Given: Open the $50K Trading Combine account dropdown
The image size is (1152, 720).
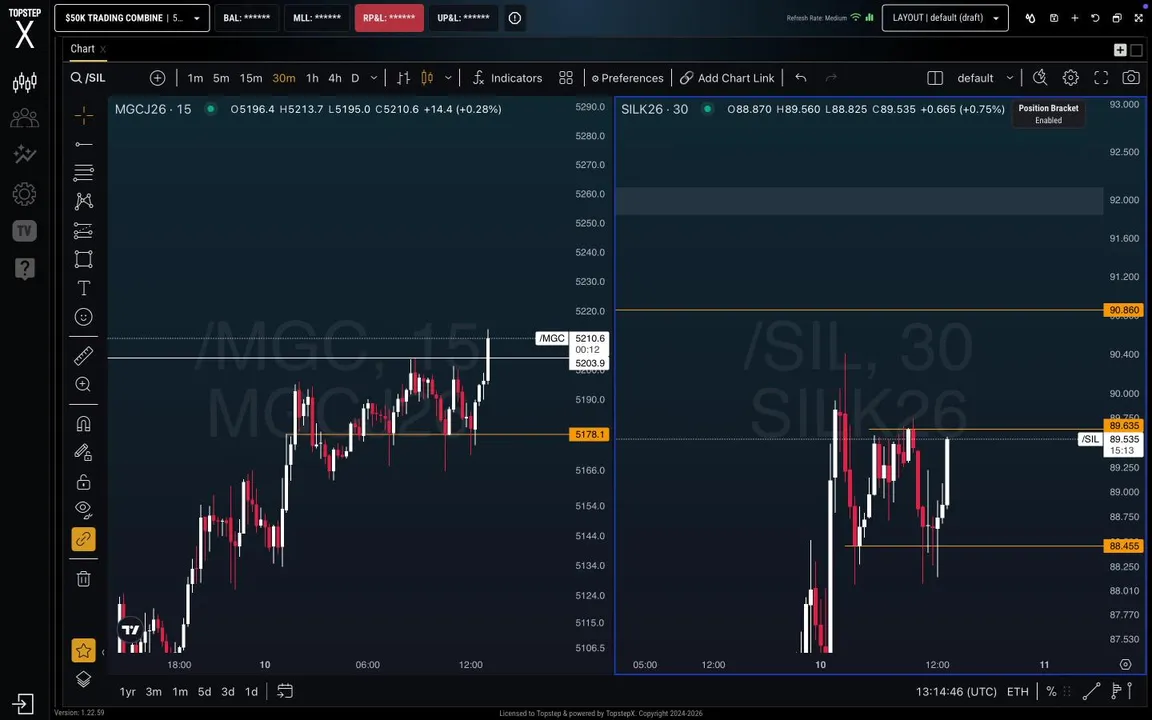Looking at the screenshot, I should (x=132, y=18).
